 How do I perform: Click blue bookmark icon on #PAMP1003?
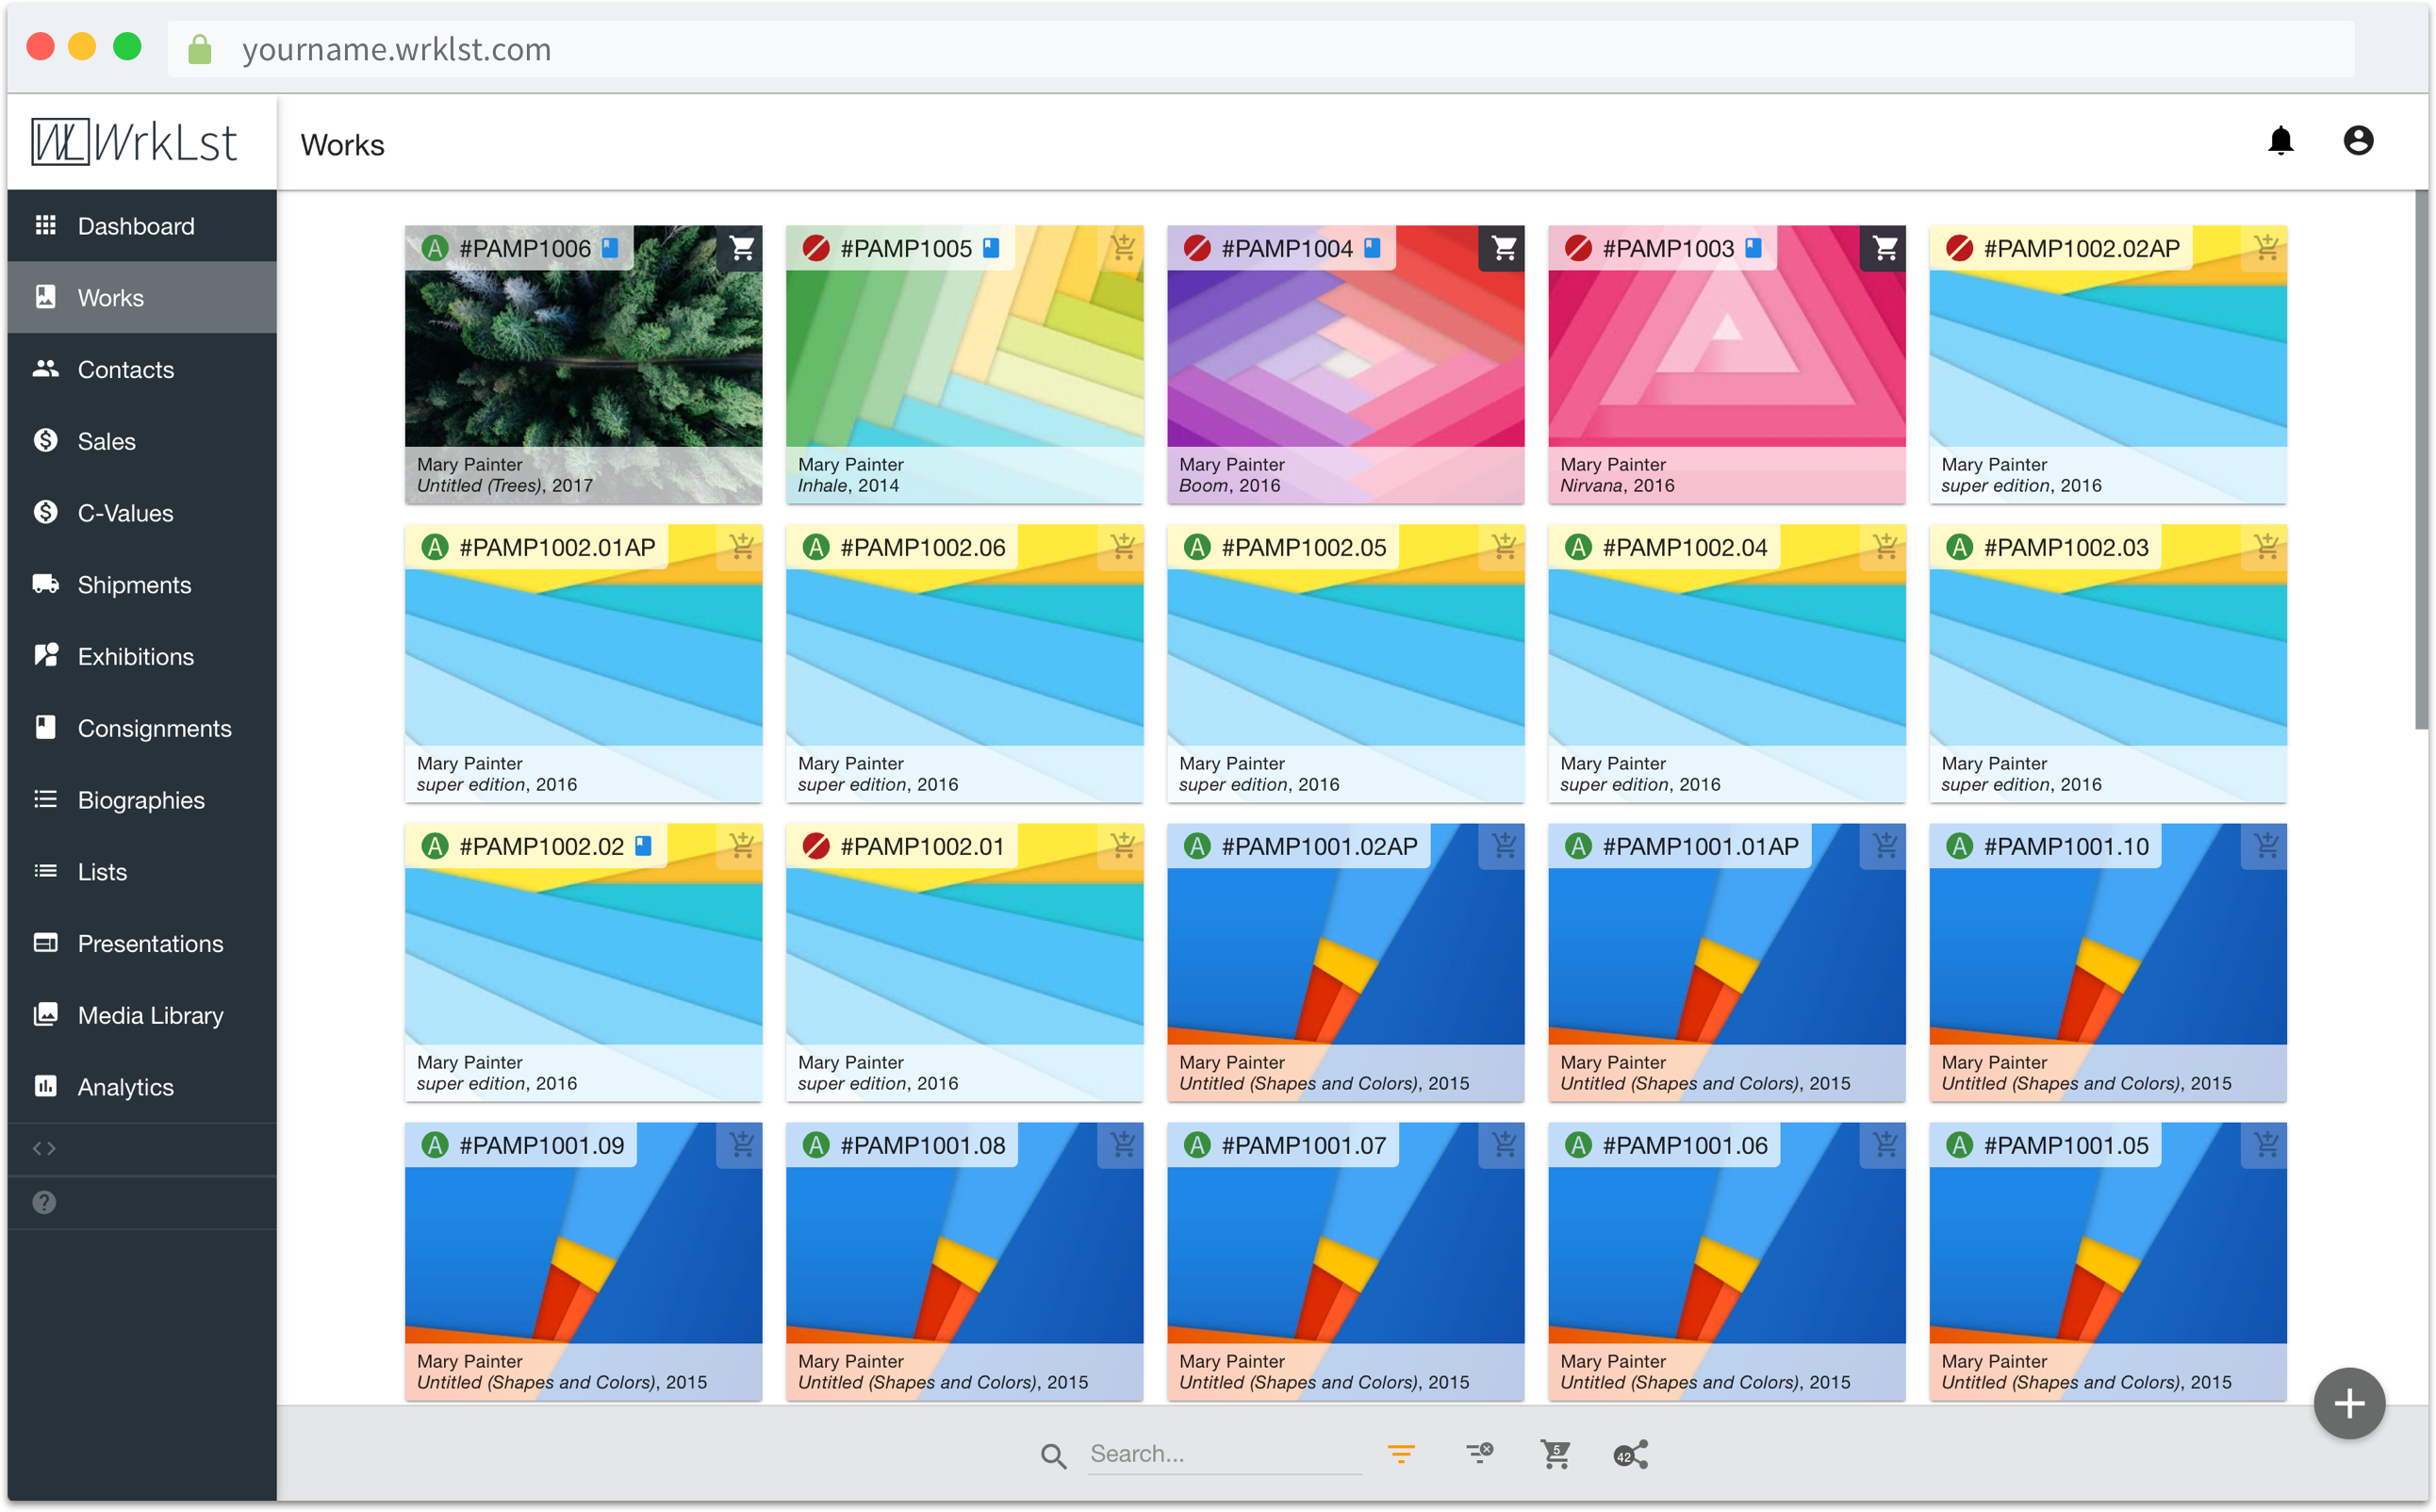point(1753,248)
